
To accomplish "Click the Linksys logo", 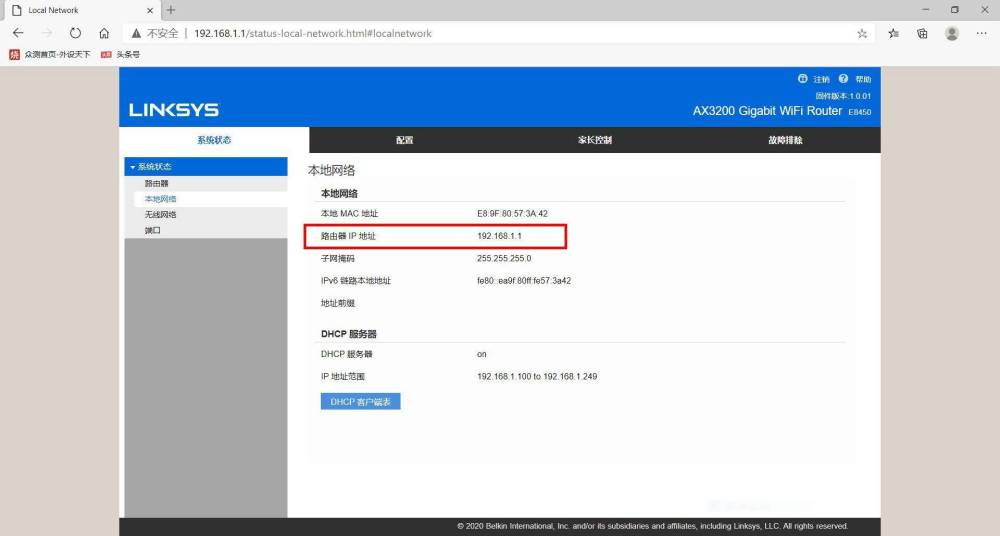I will (x=174, y=110).
